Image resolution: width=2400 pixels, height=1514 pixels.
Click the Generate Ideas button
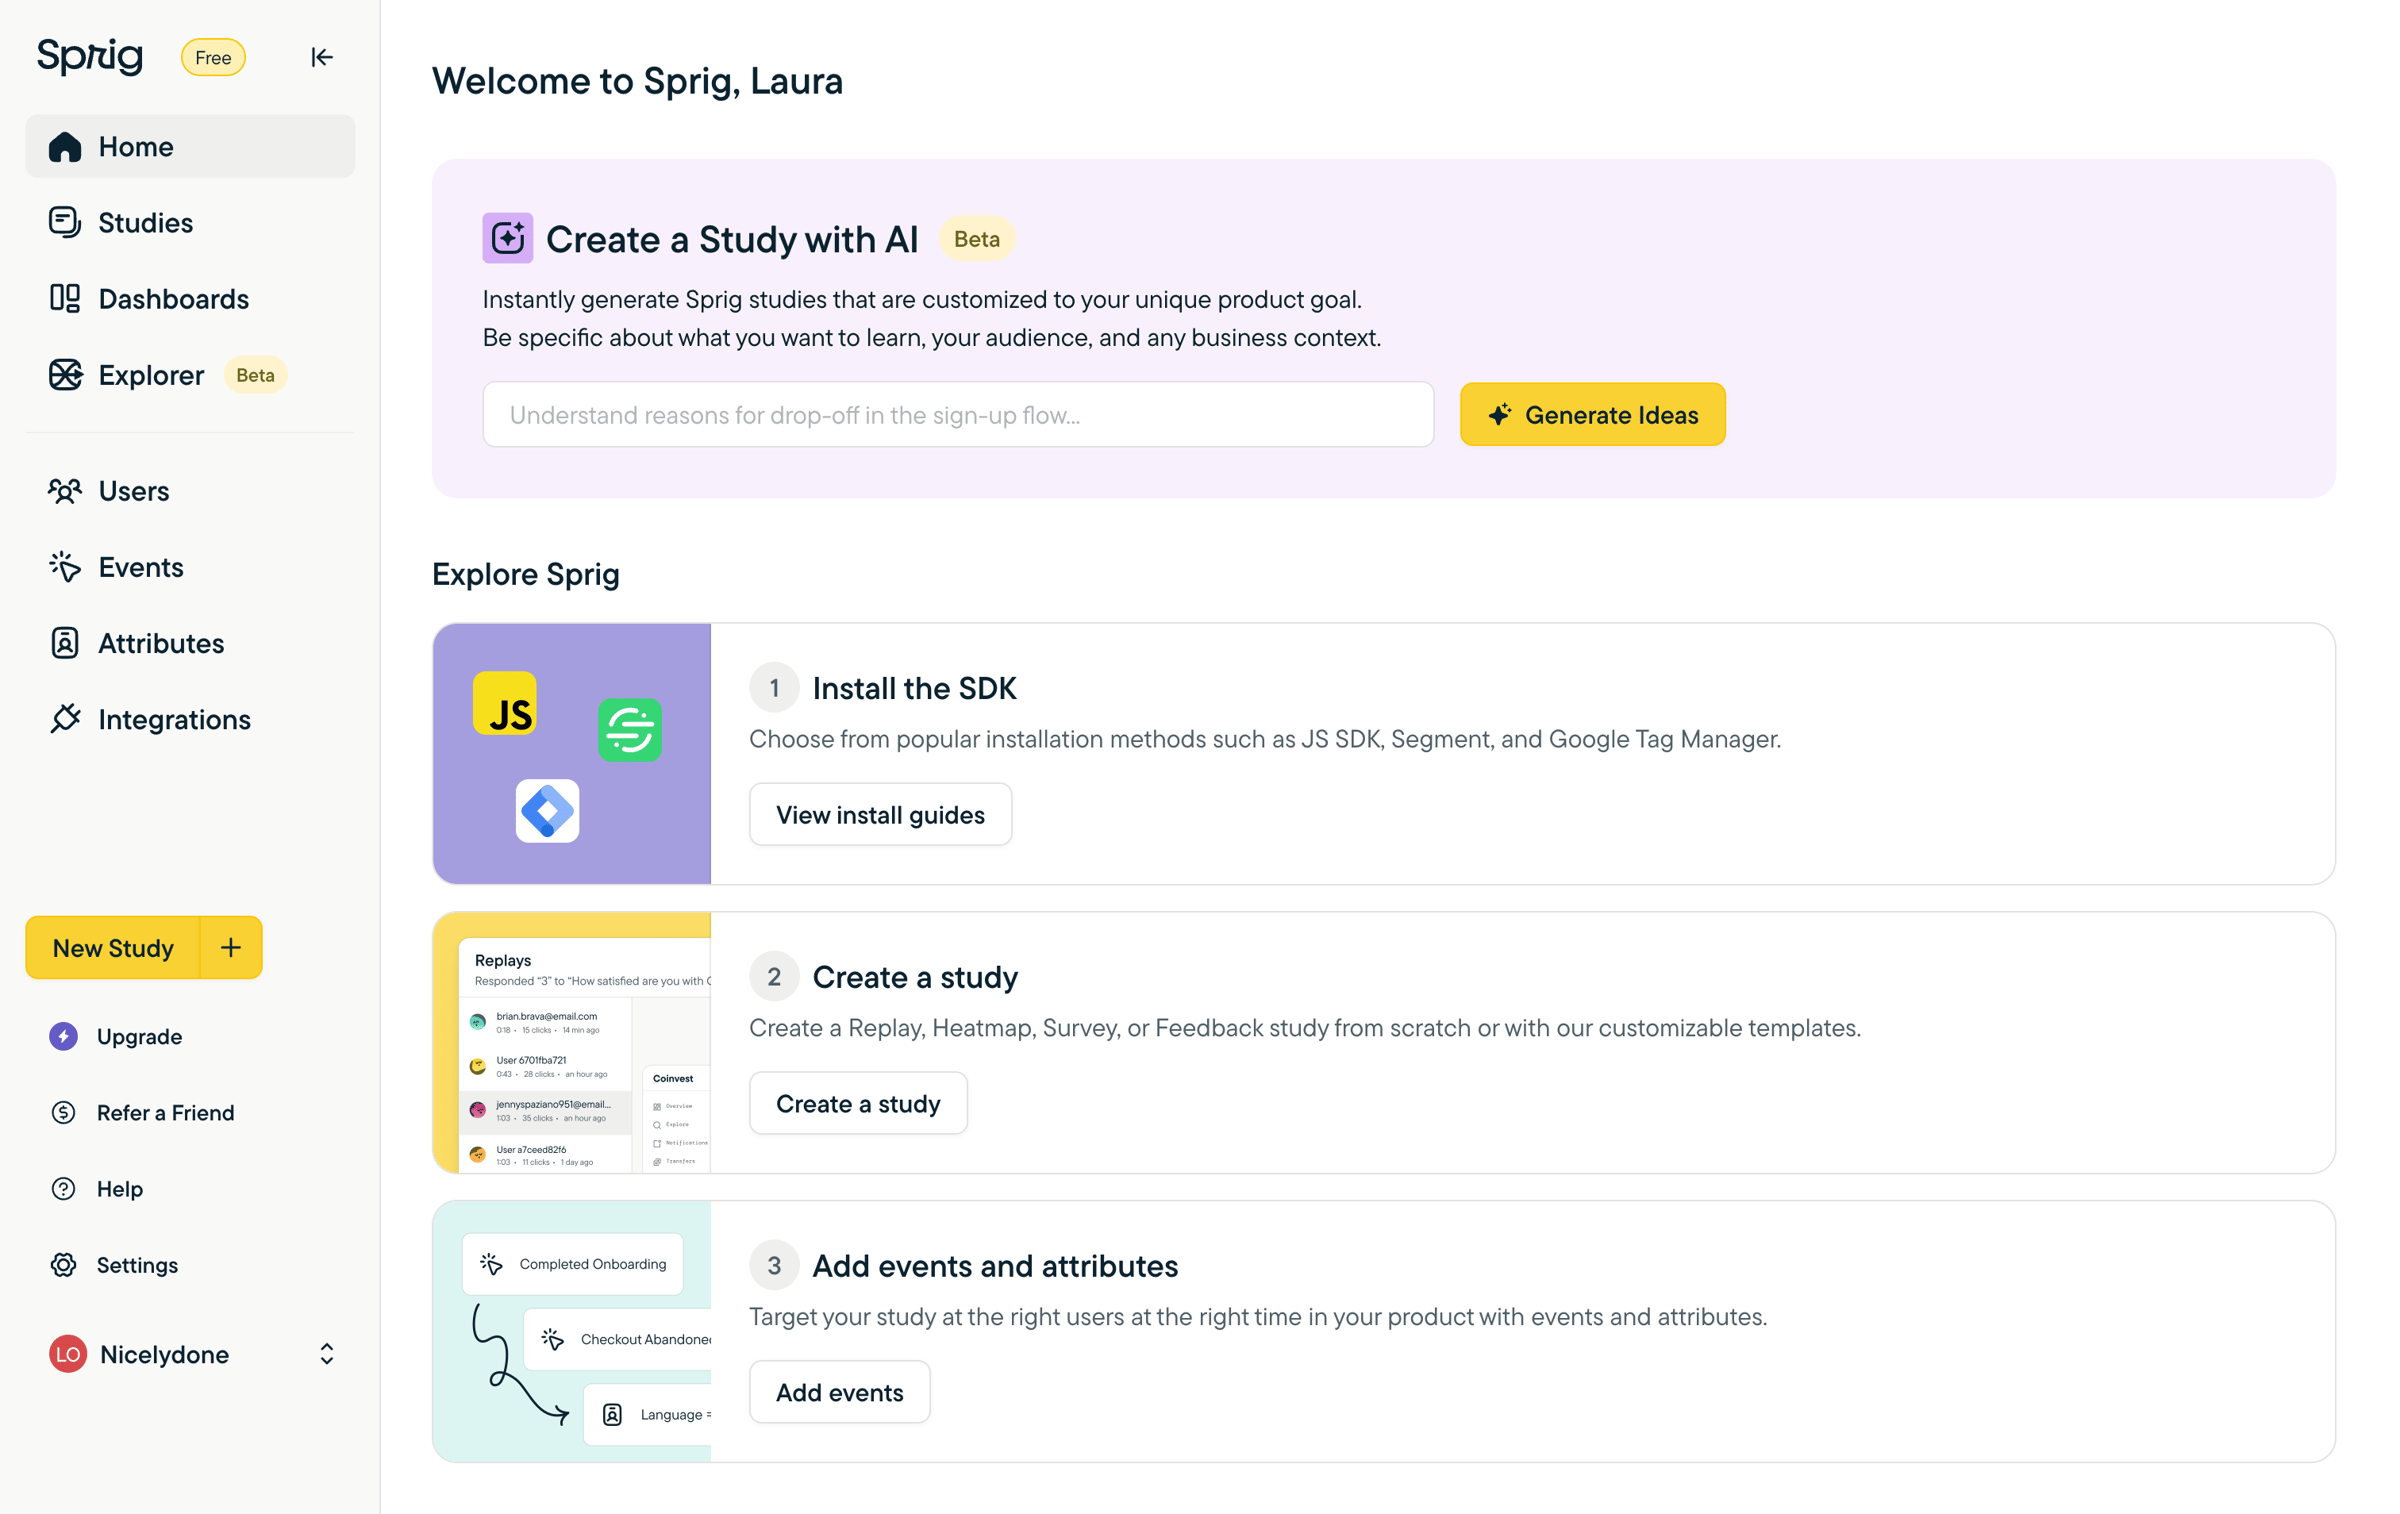[1592, 415]
